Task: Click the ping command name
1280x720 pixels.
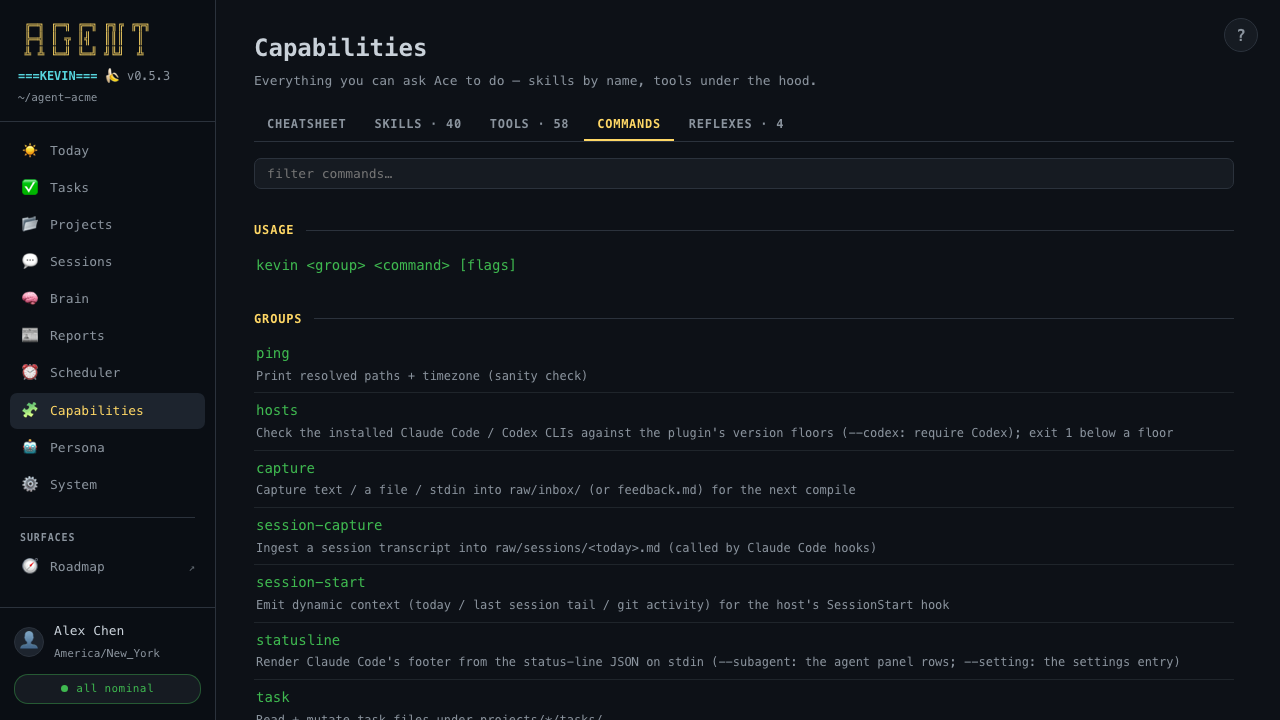Action: point(273,353)
